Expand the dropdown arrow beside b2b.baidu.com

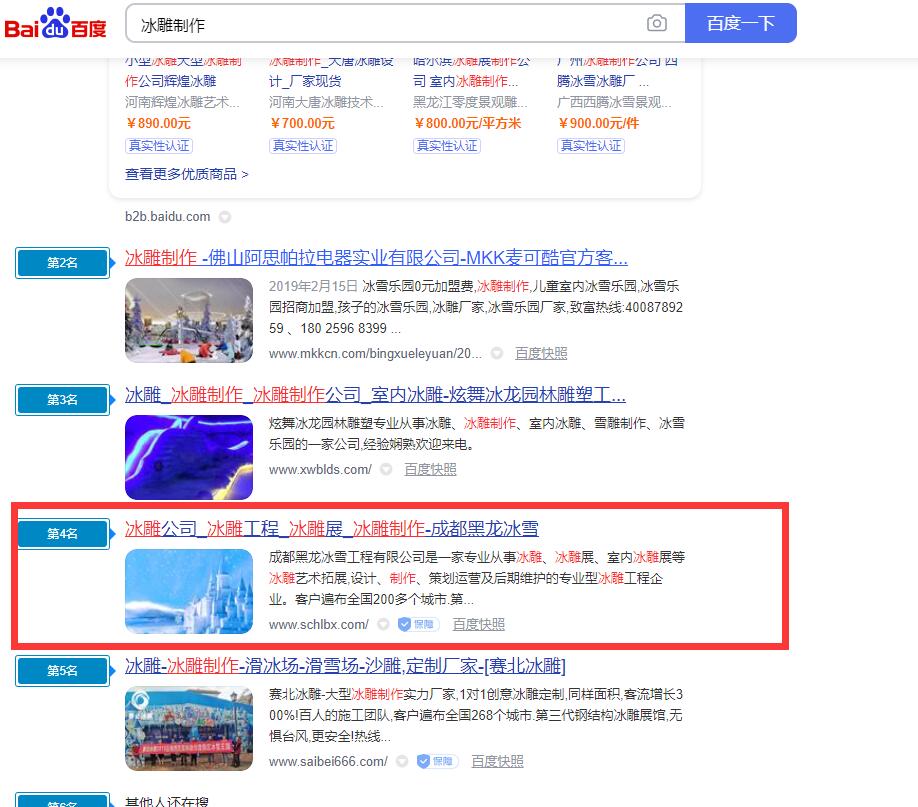point(225,217)
